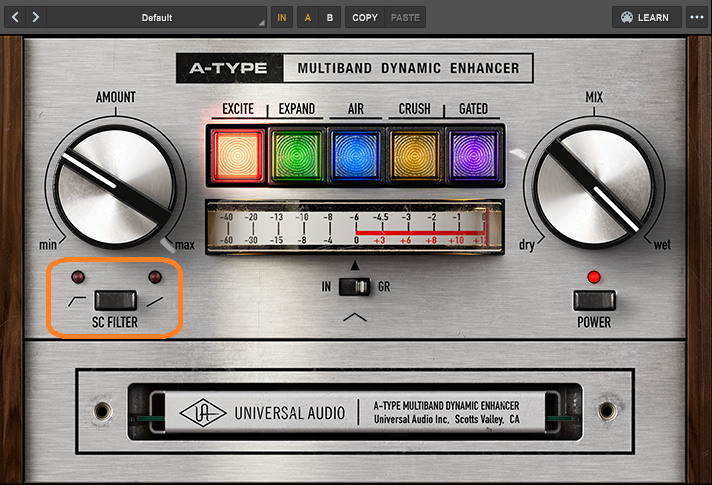Screen dimensions: 712x485
Task: Toggle the IN bypass button
Action: [281, 17]
